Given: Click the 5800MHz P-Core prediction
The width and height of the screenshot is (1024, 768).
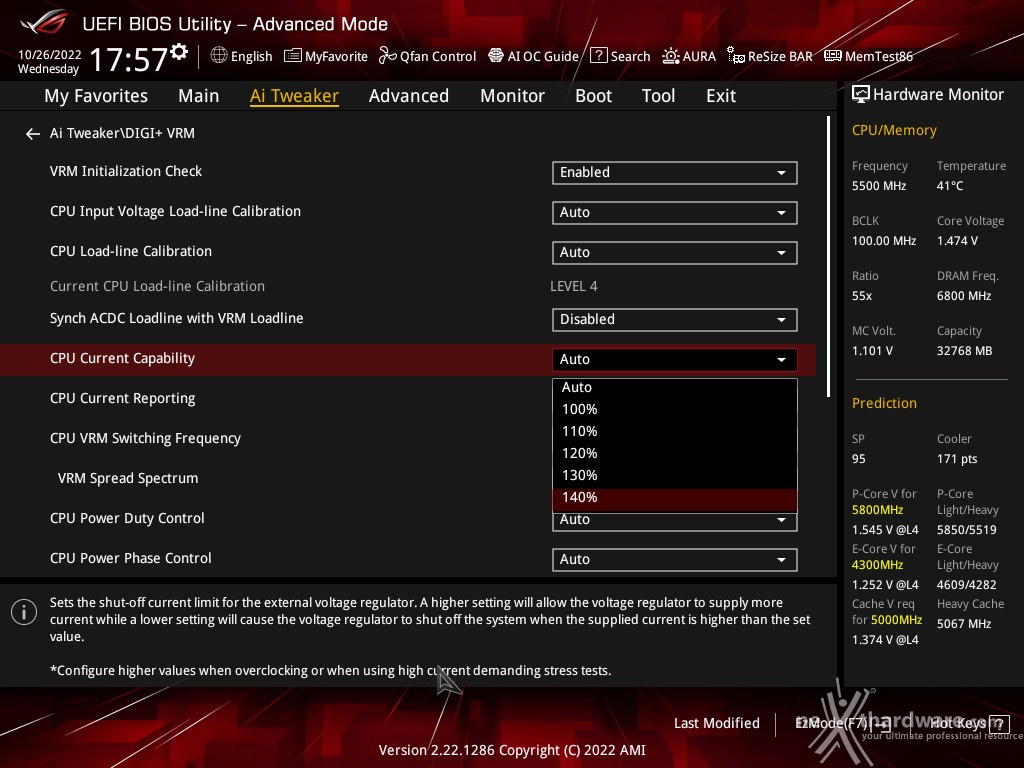Looking at the screenshot, I should [x=877, y=510].
